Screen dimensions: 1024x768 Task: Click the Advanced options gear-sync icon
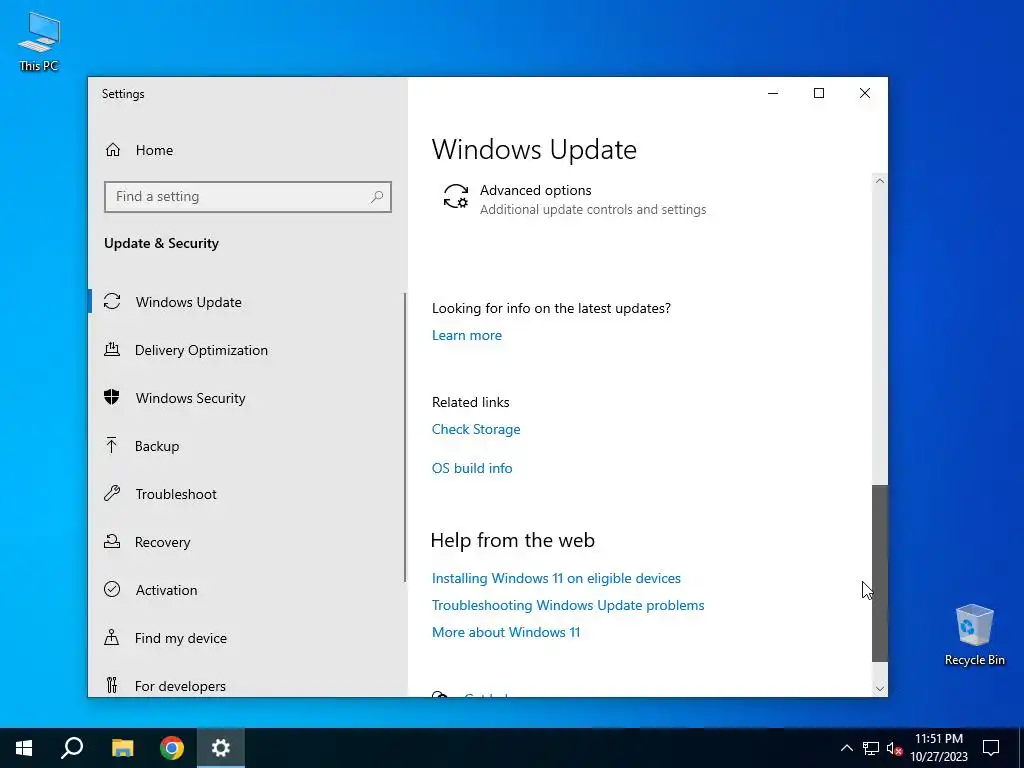coord(456,197)
